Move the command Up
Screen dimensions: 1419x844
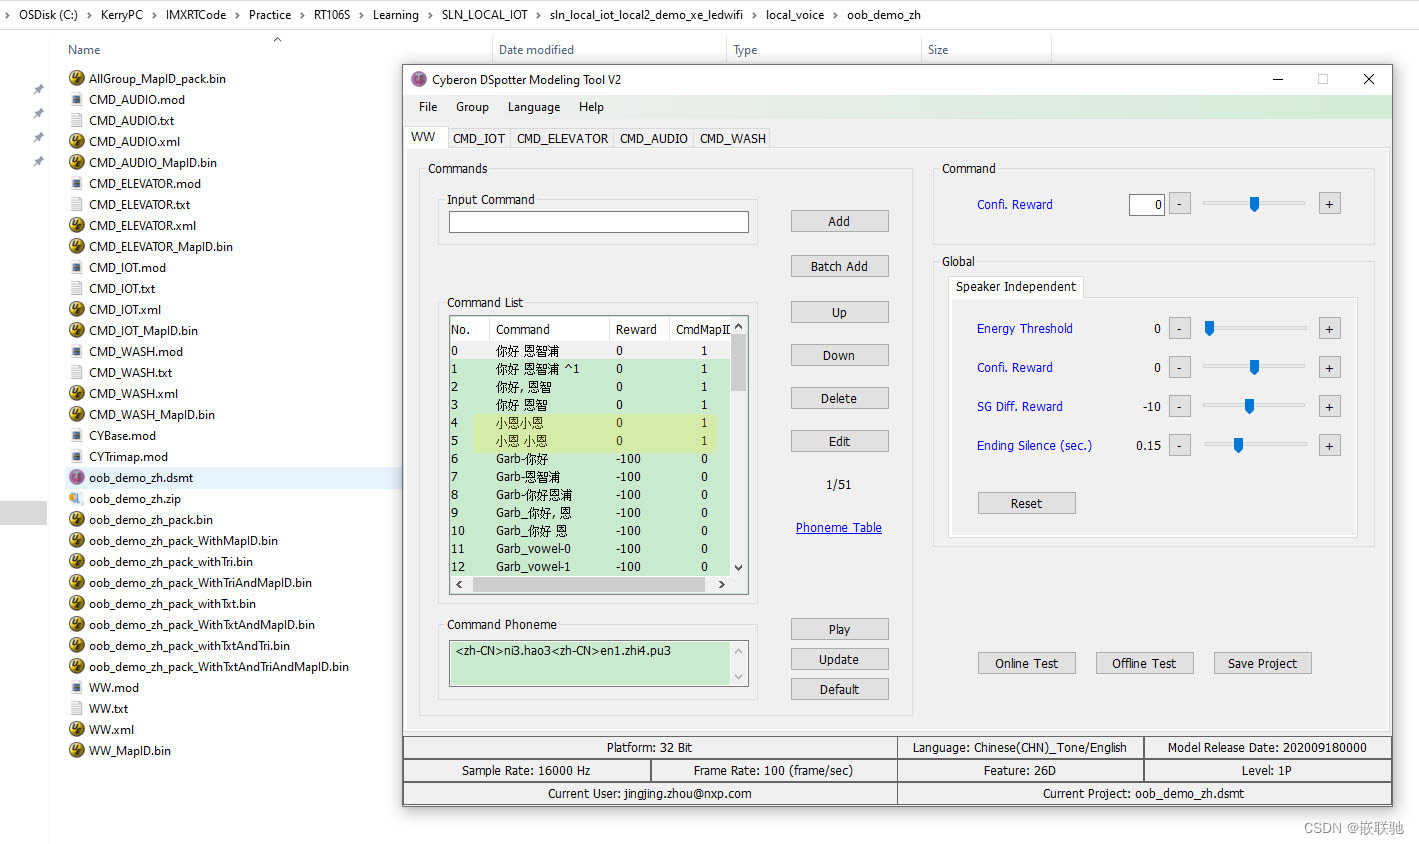[839, 313]
